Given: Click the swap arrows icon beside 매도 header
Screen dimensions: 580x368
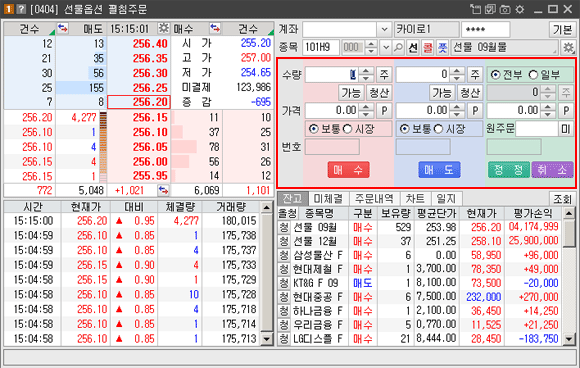Looking at the screenshot, I should tap(63, 28).
